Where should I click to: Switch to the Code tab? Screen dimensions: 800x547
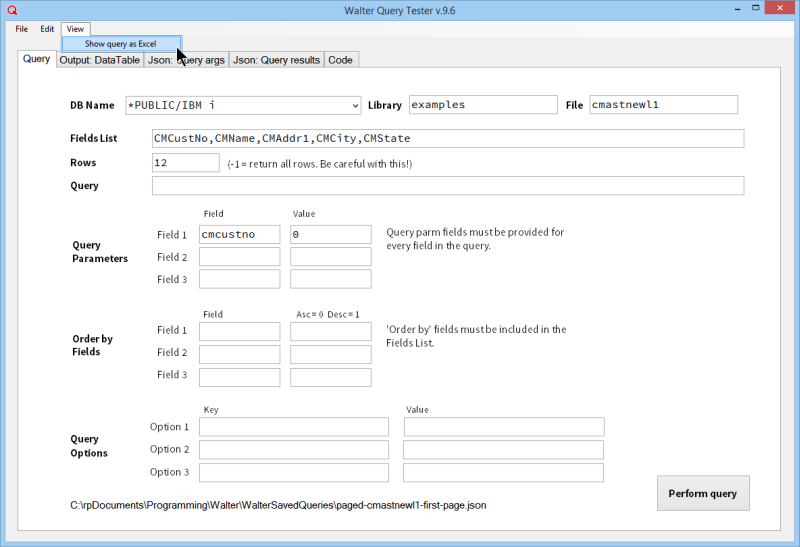click(340, 60)
